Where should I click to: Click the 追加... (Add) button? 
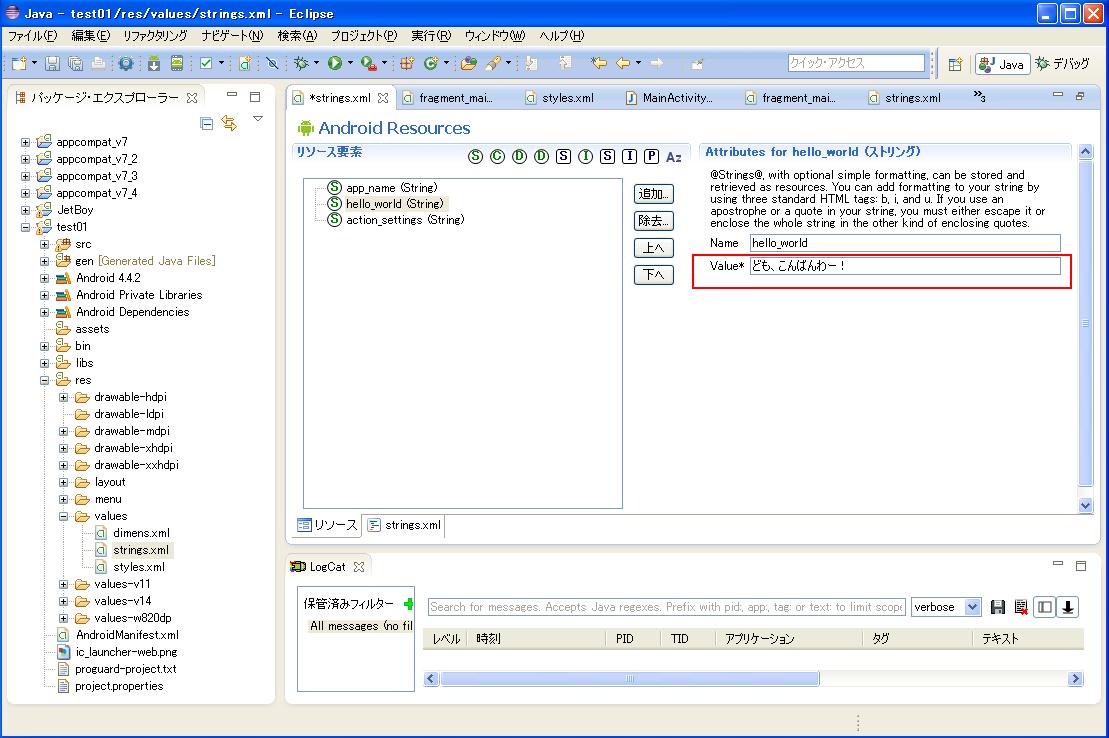(654, 194)
